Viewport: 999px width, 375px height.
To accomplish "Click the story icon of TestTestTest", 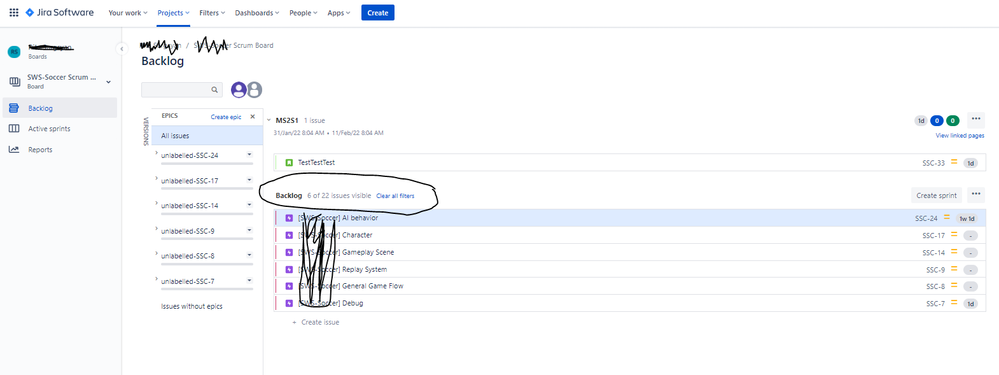I will click(x=289, y=163).
